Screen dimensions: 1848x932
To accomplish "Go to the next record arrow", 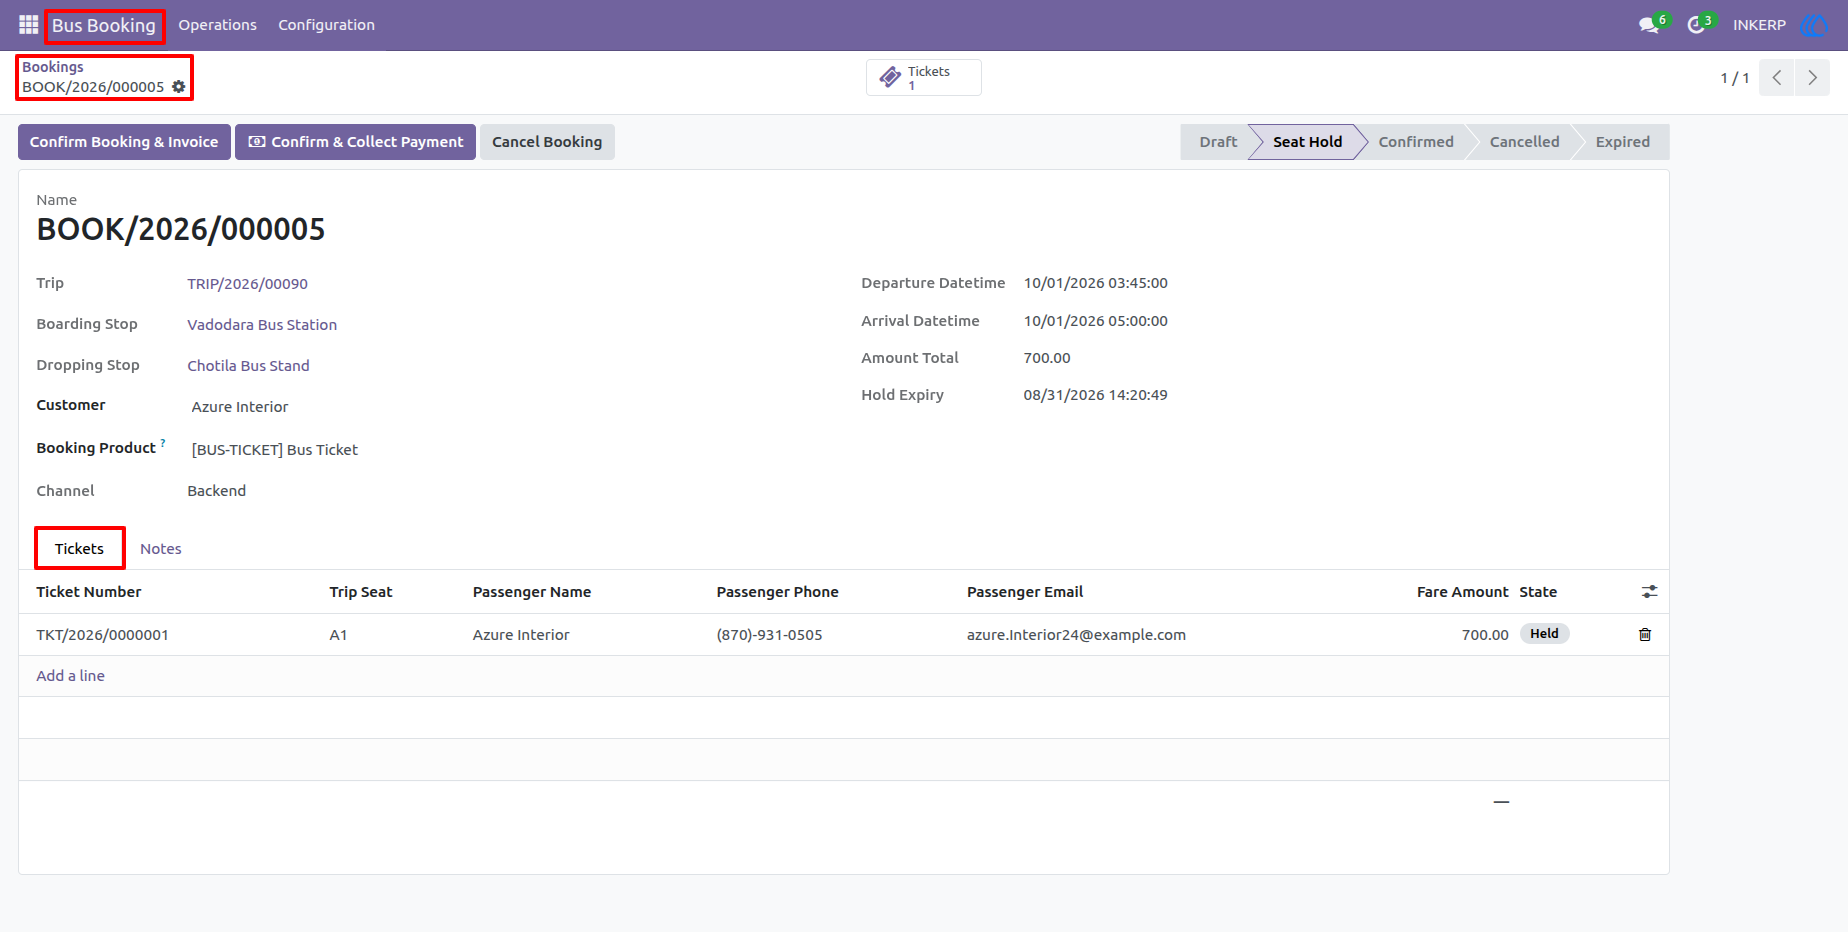I will tap(1812, 78).
